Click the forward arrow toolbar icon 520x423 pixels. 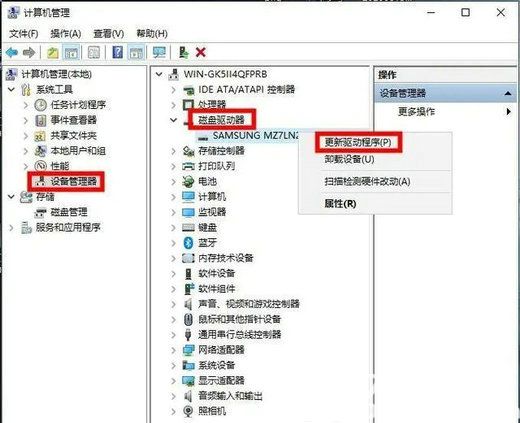point(29,52)
